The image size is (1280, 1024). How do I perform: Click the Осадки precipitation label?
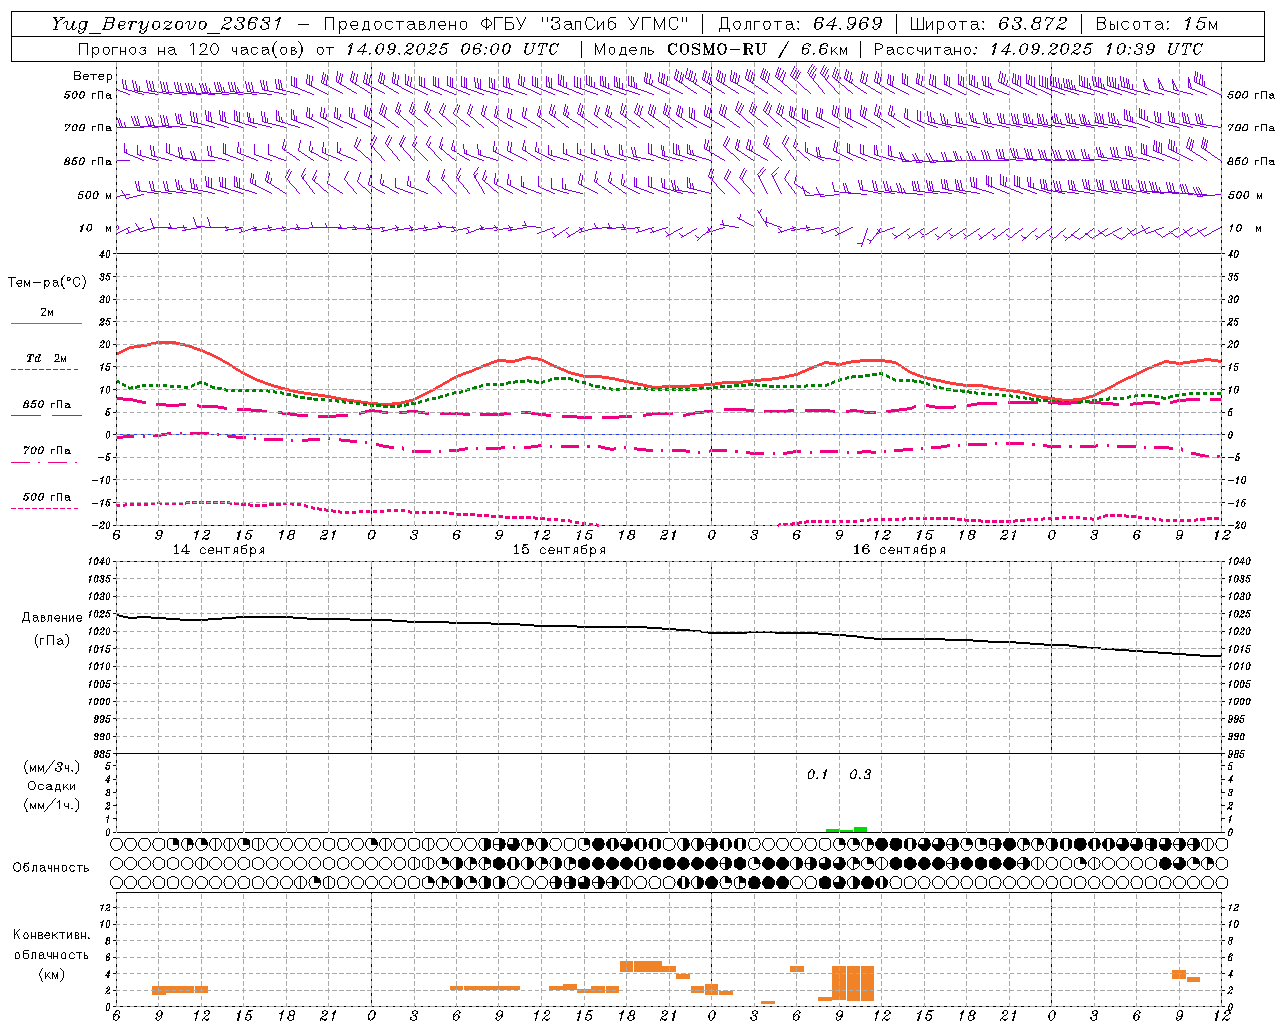[x=51, y=786]
